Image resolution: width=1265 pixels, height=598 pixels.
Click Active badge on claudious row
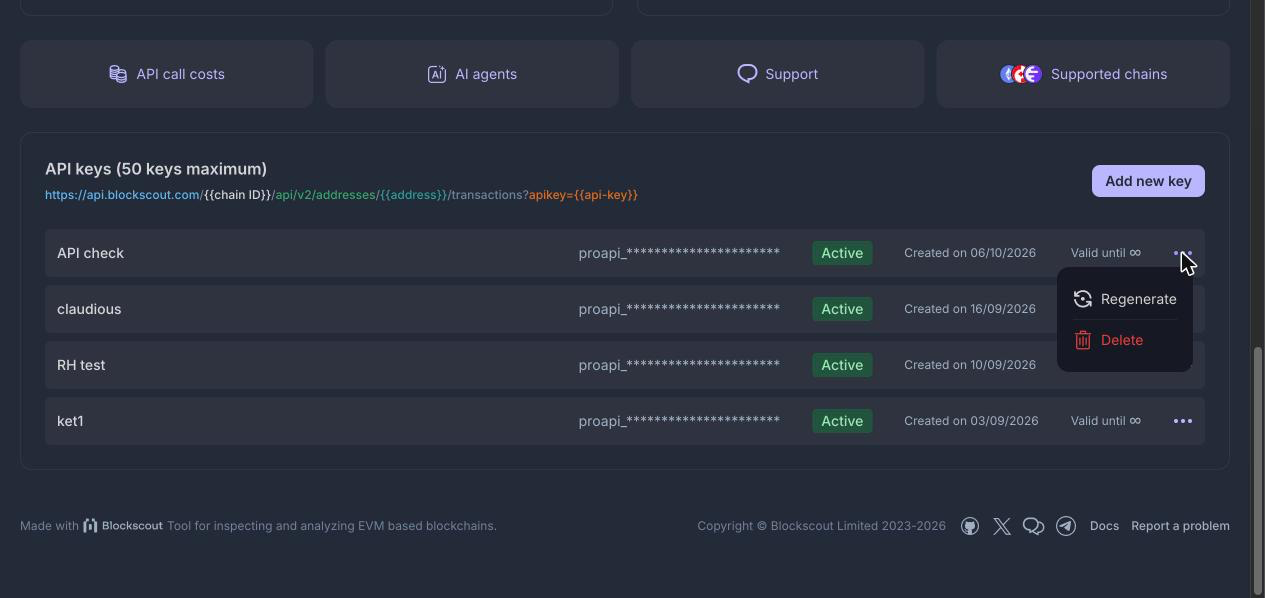[842, 309]
